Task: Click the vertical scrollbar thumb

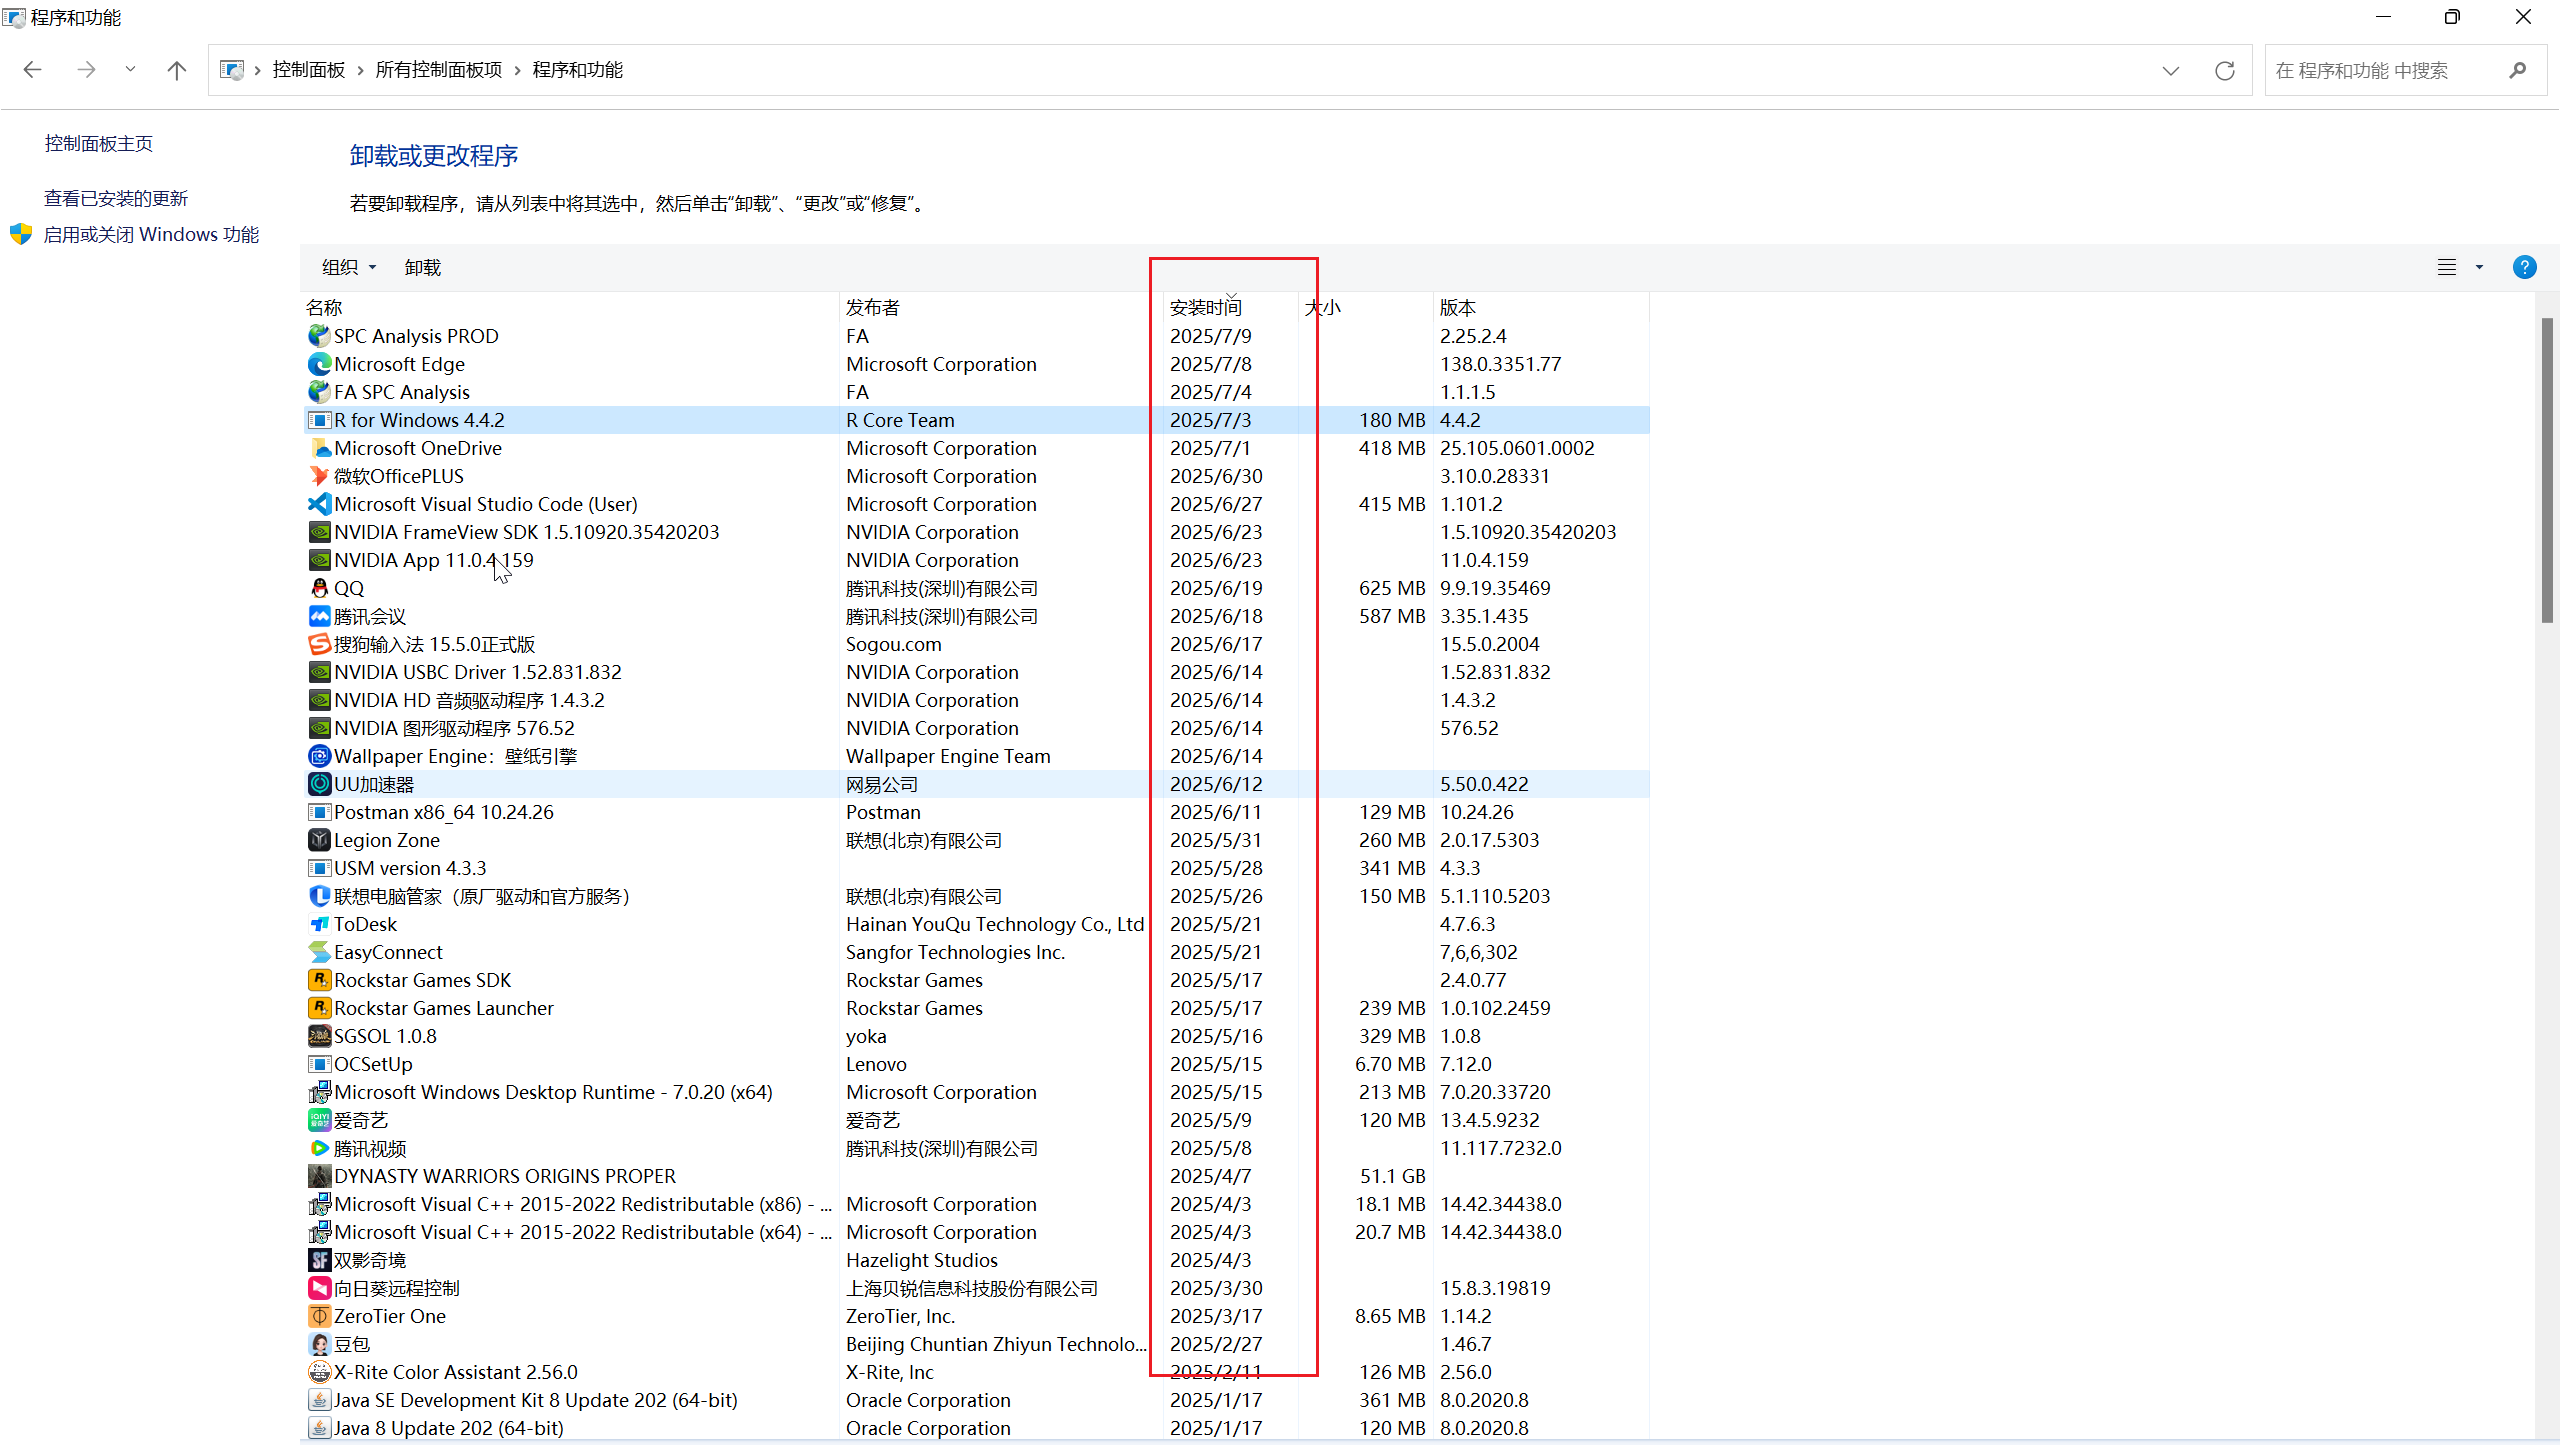Action: pos(2547,470)
